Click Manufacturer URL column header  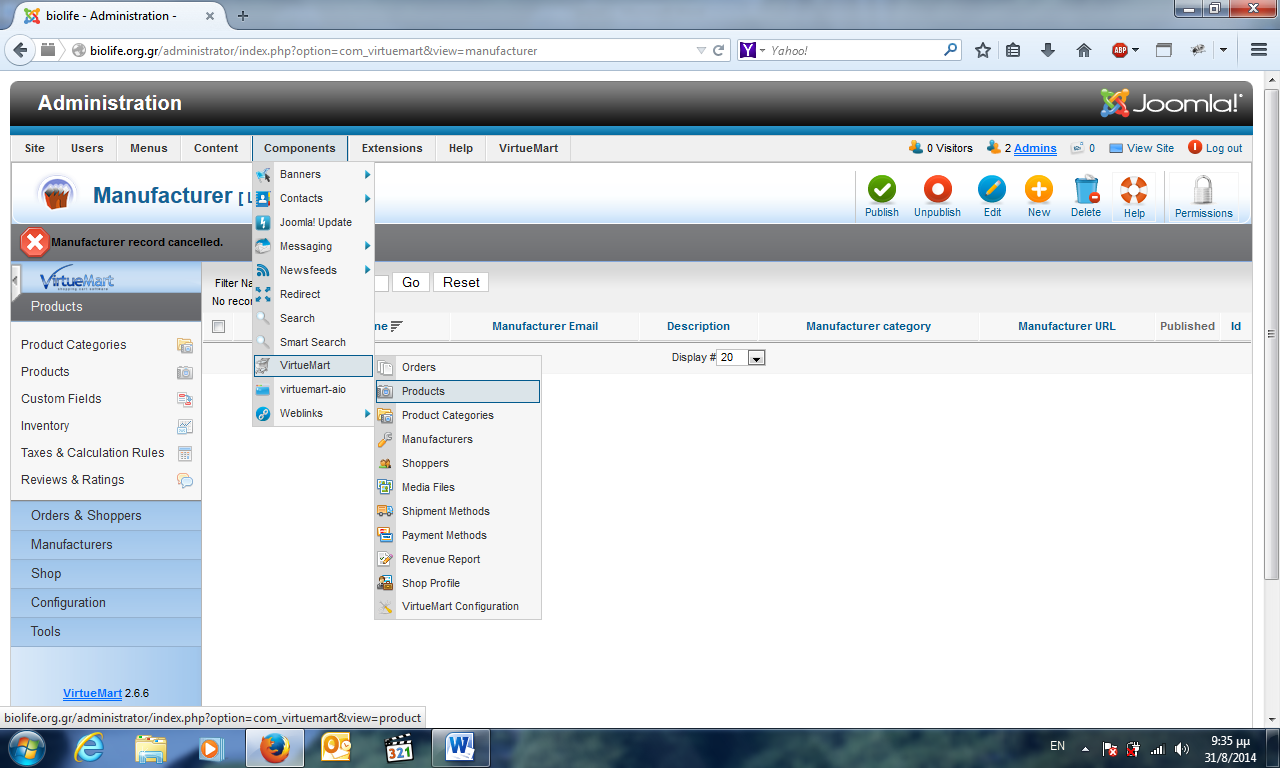(x=1066, y=326)
